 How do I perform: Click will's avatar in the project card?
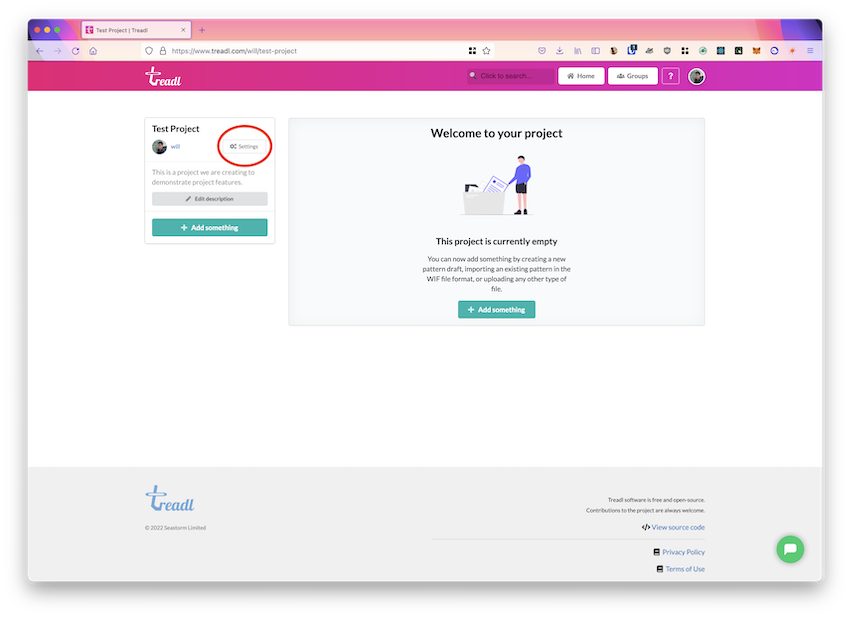coord(159,147)
